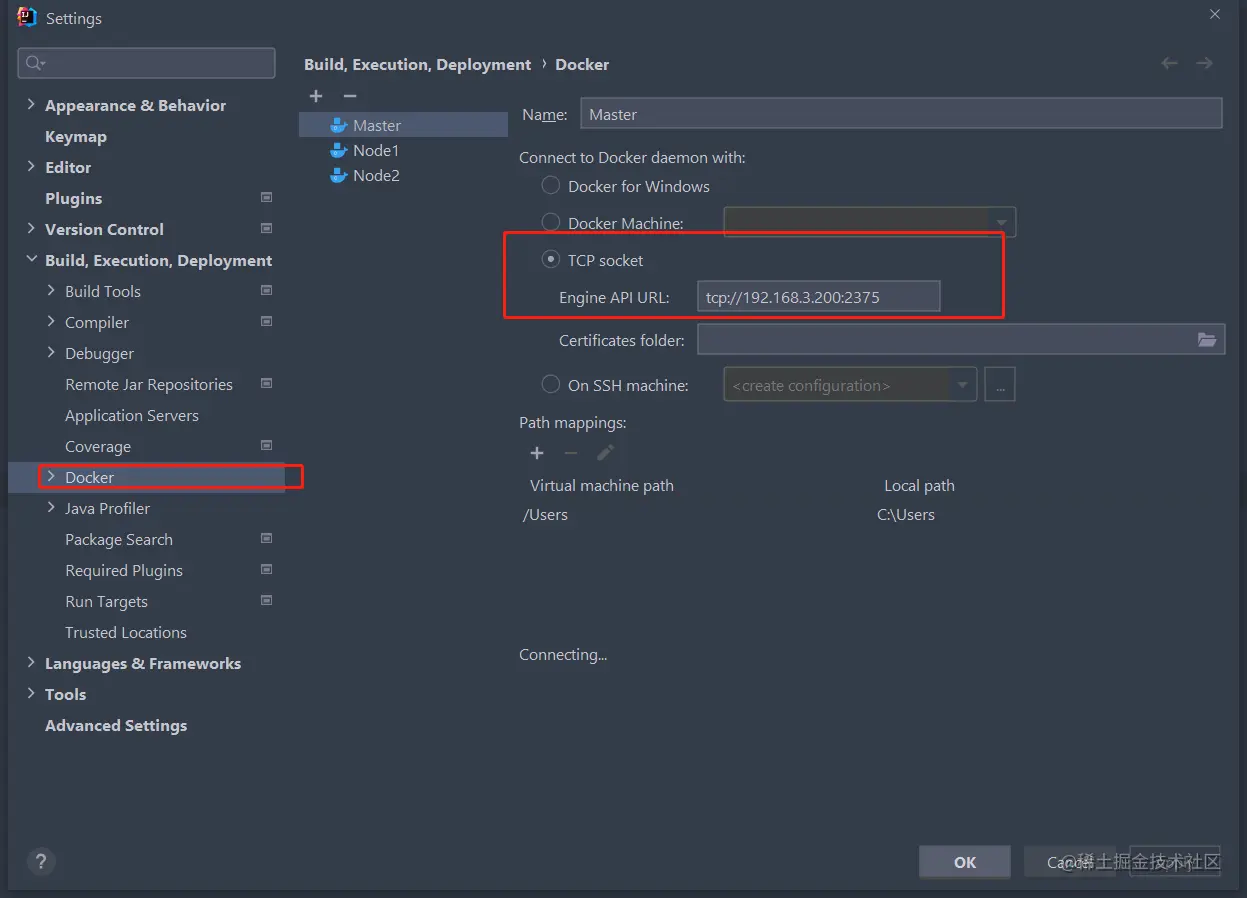1247x898 pixels.
Task: Select Docker for Windows option
Action: (x=550, y=186)
